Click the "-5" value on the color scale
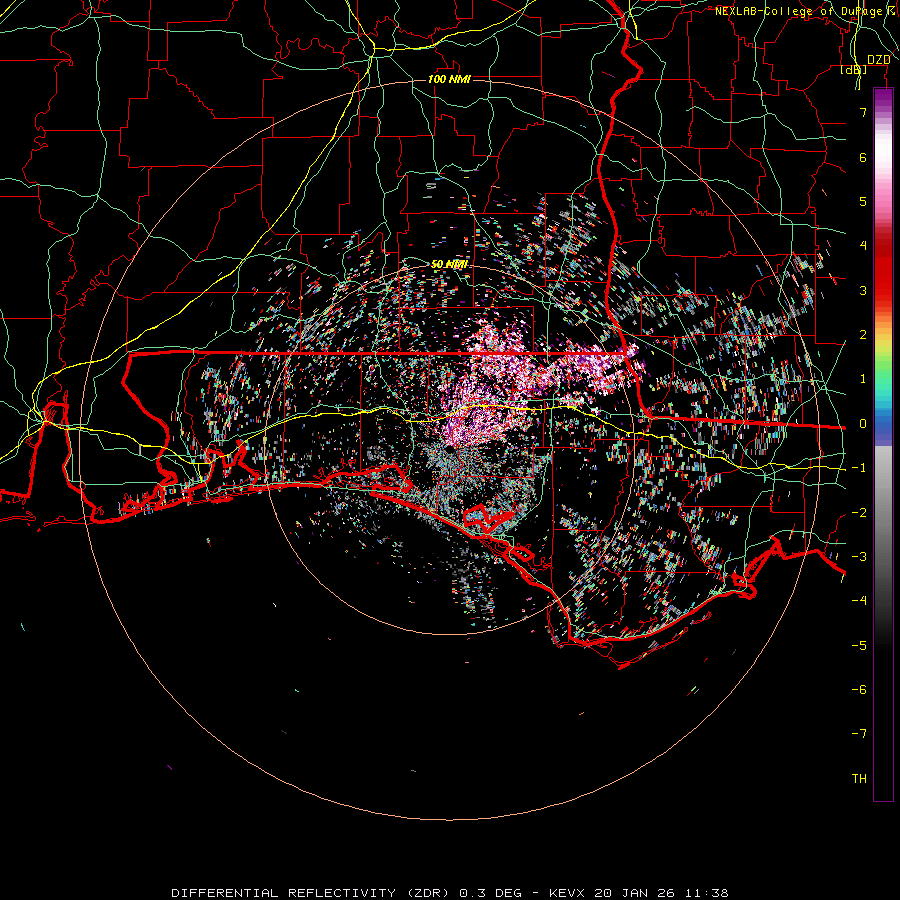Viewport: 900px width, 900px height. click(859, 646)
